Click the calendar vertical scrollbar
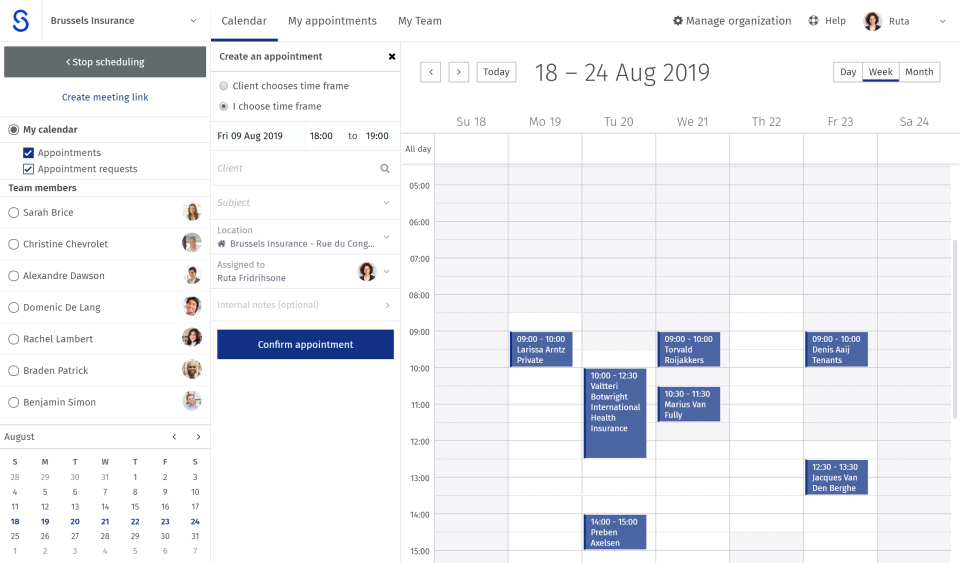The height and width of the screenshot is (563, 960). tap(954, 329)
